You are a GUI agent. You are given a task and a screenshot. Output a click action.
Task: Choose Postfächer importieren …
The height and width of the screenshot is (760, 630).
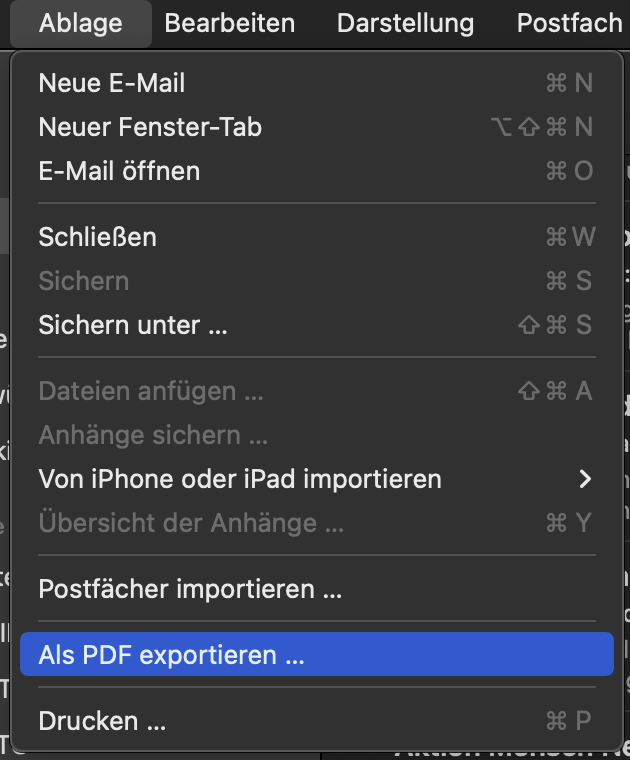tap(190, 589)
